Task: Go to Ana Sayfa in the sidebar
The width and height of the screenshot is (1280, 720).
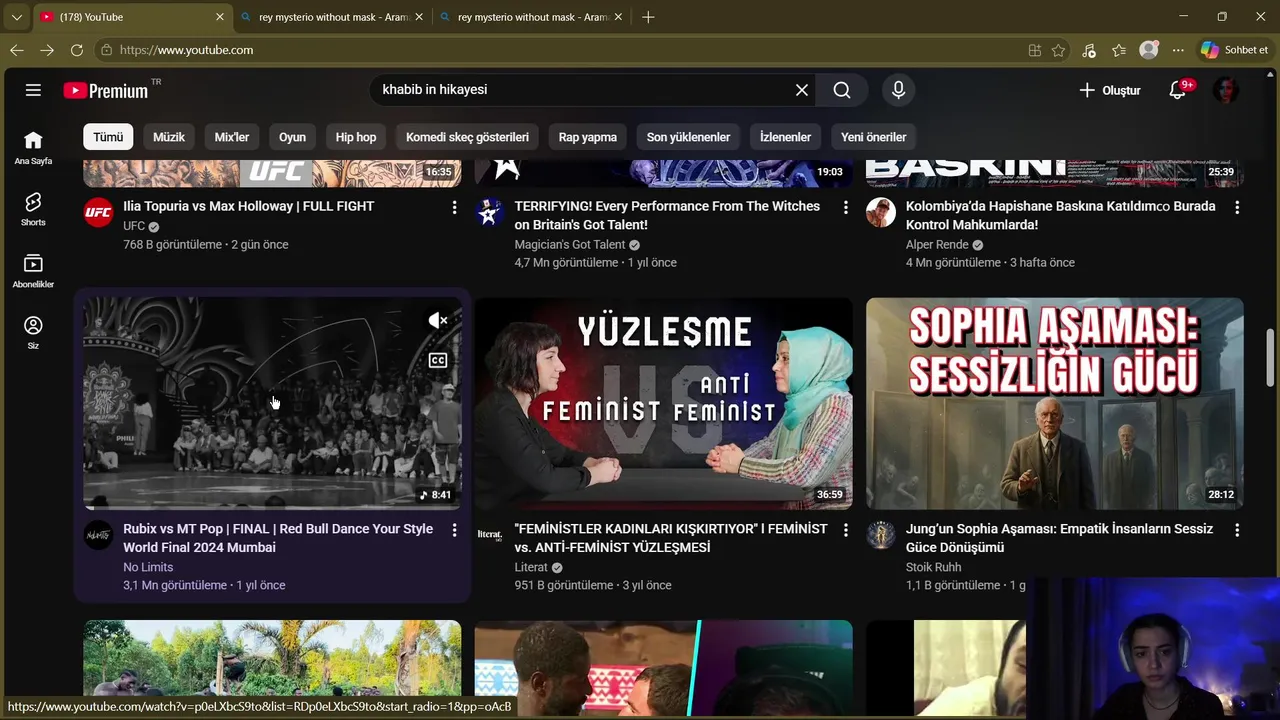Action: pos(33,147)
